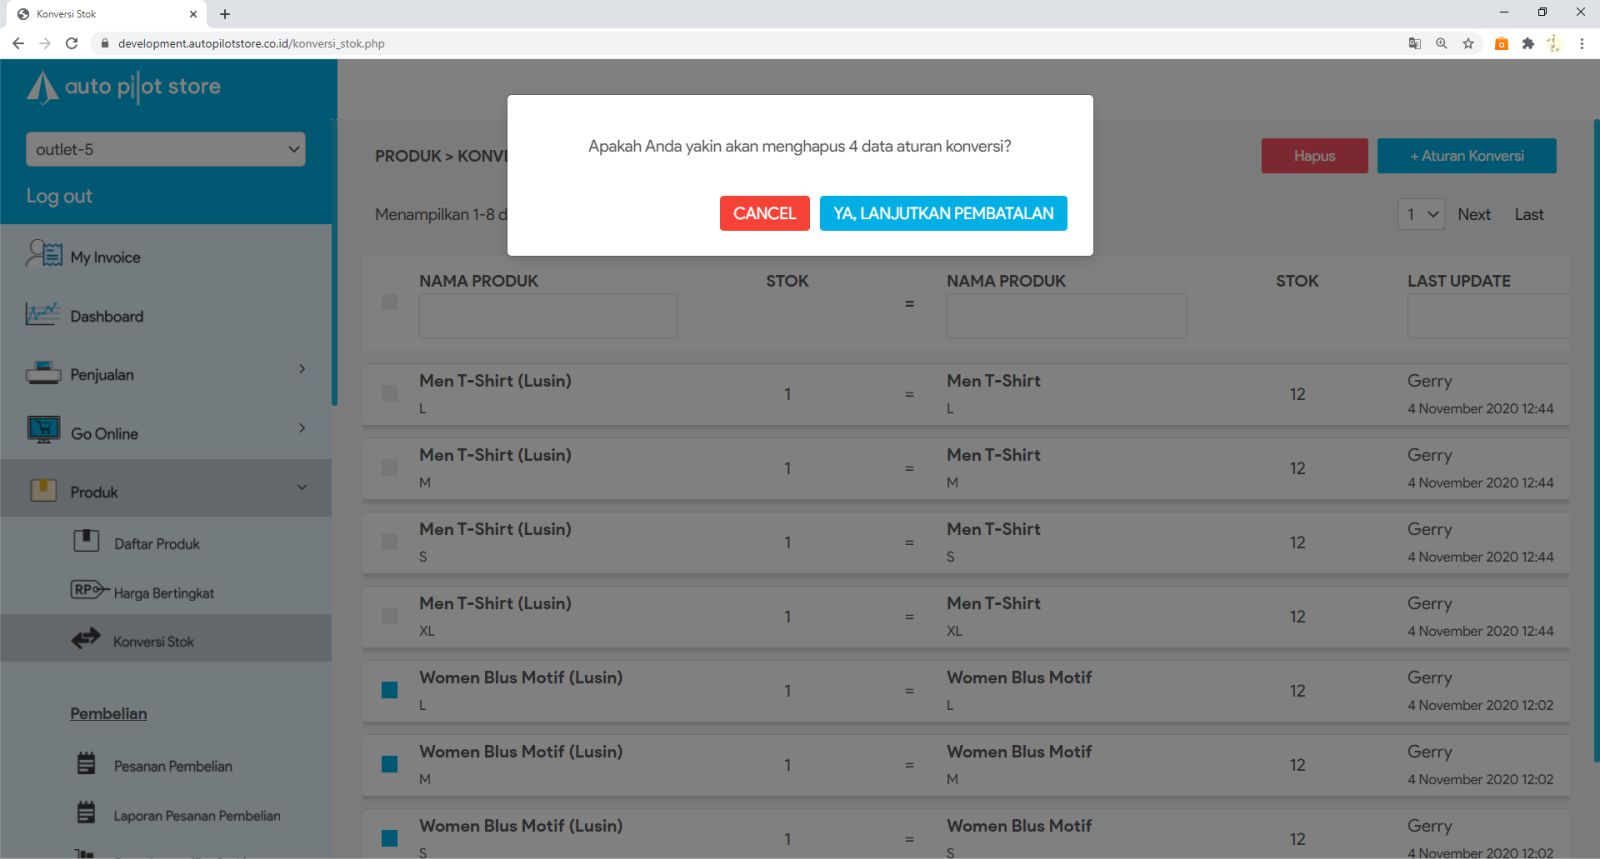
Task: Confirm with Ya, Lanjutkan Pembatalan button
Action: (x=943, y=213)
